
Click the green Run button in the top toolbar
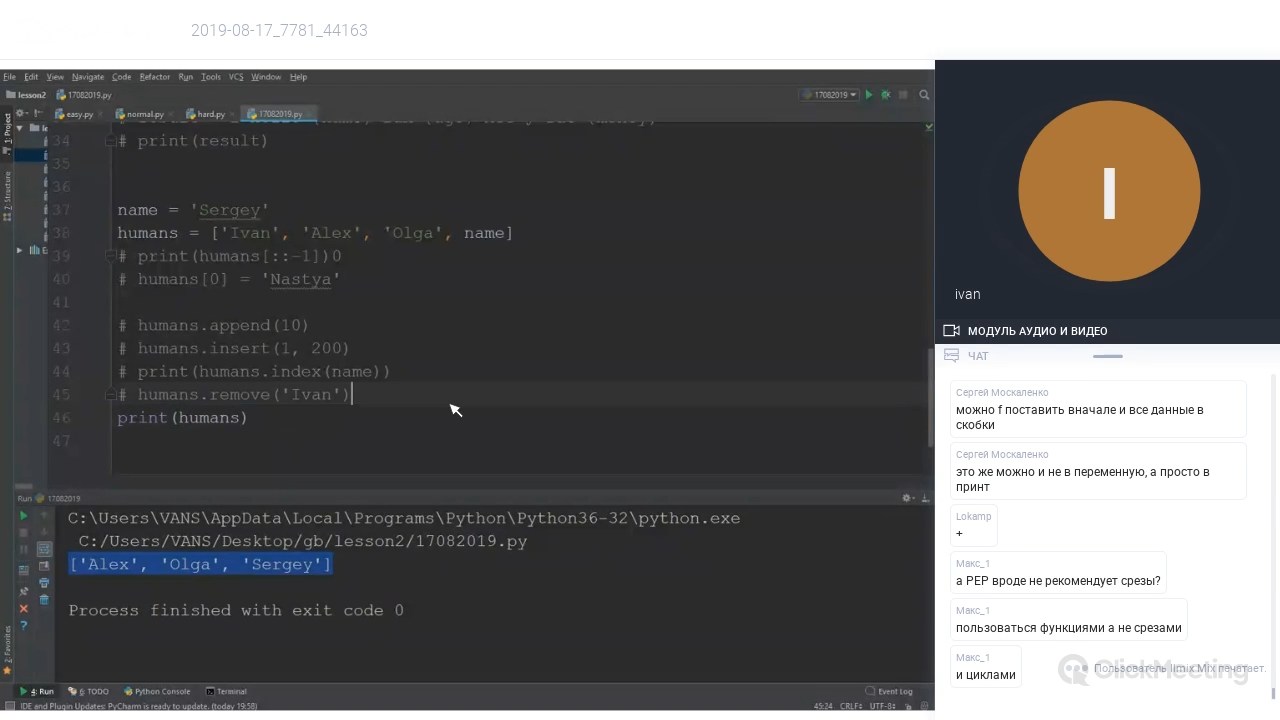point(869,95)
